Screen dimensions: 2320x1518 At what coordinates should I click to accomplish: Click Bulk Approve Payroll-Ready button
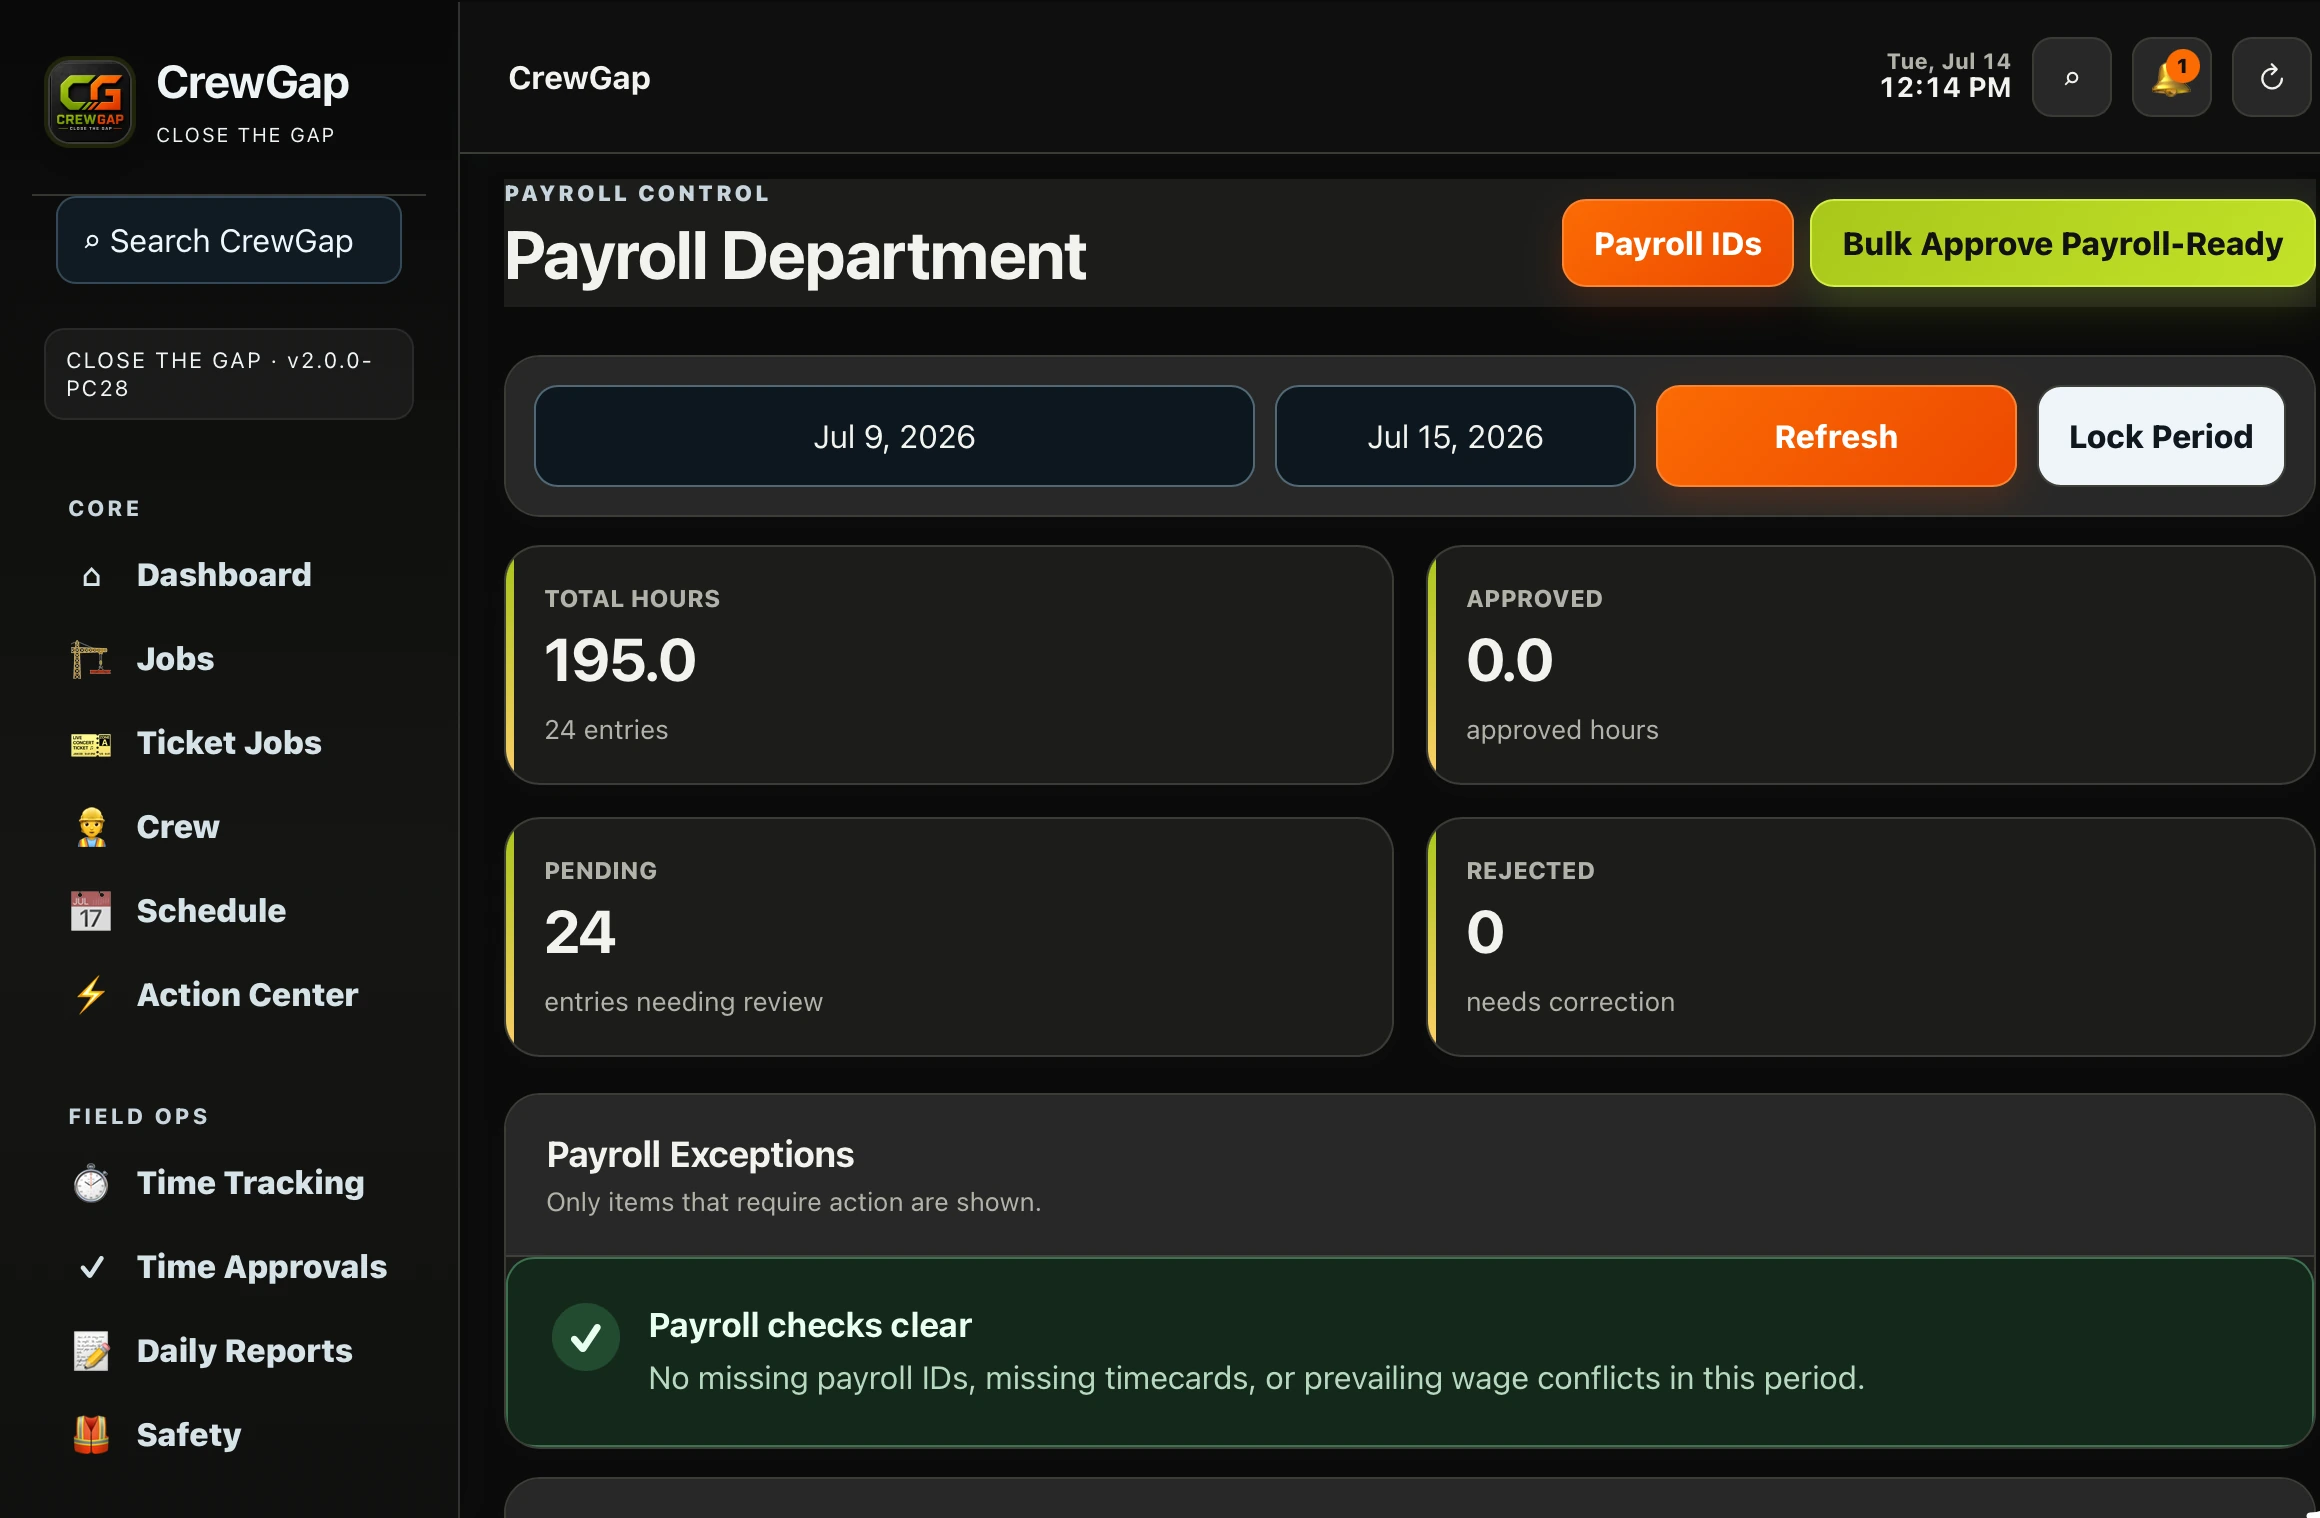2062,243
